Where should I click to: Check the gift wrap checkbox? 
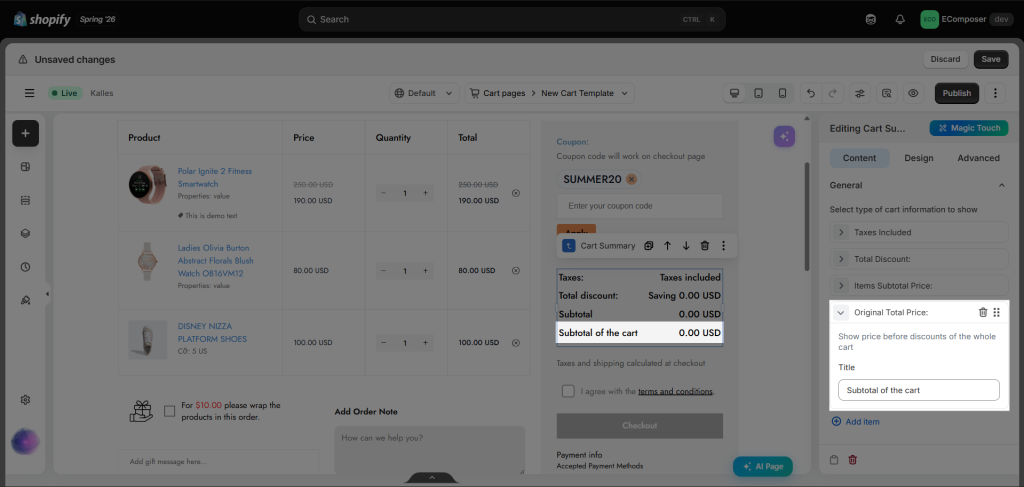click(x=170, y=411)
